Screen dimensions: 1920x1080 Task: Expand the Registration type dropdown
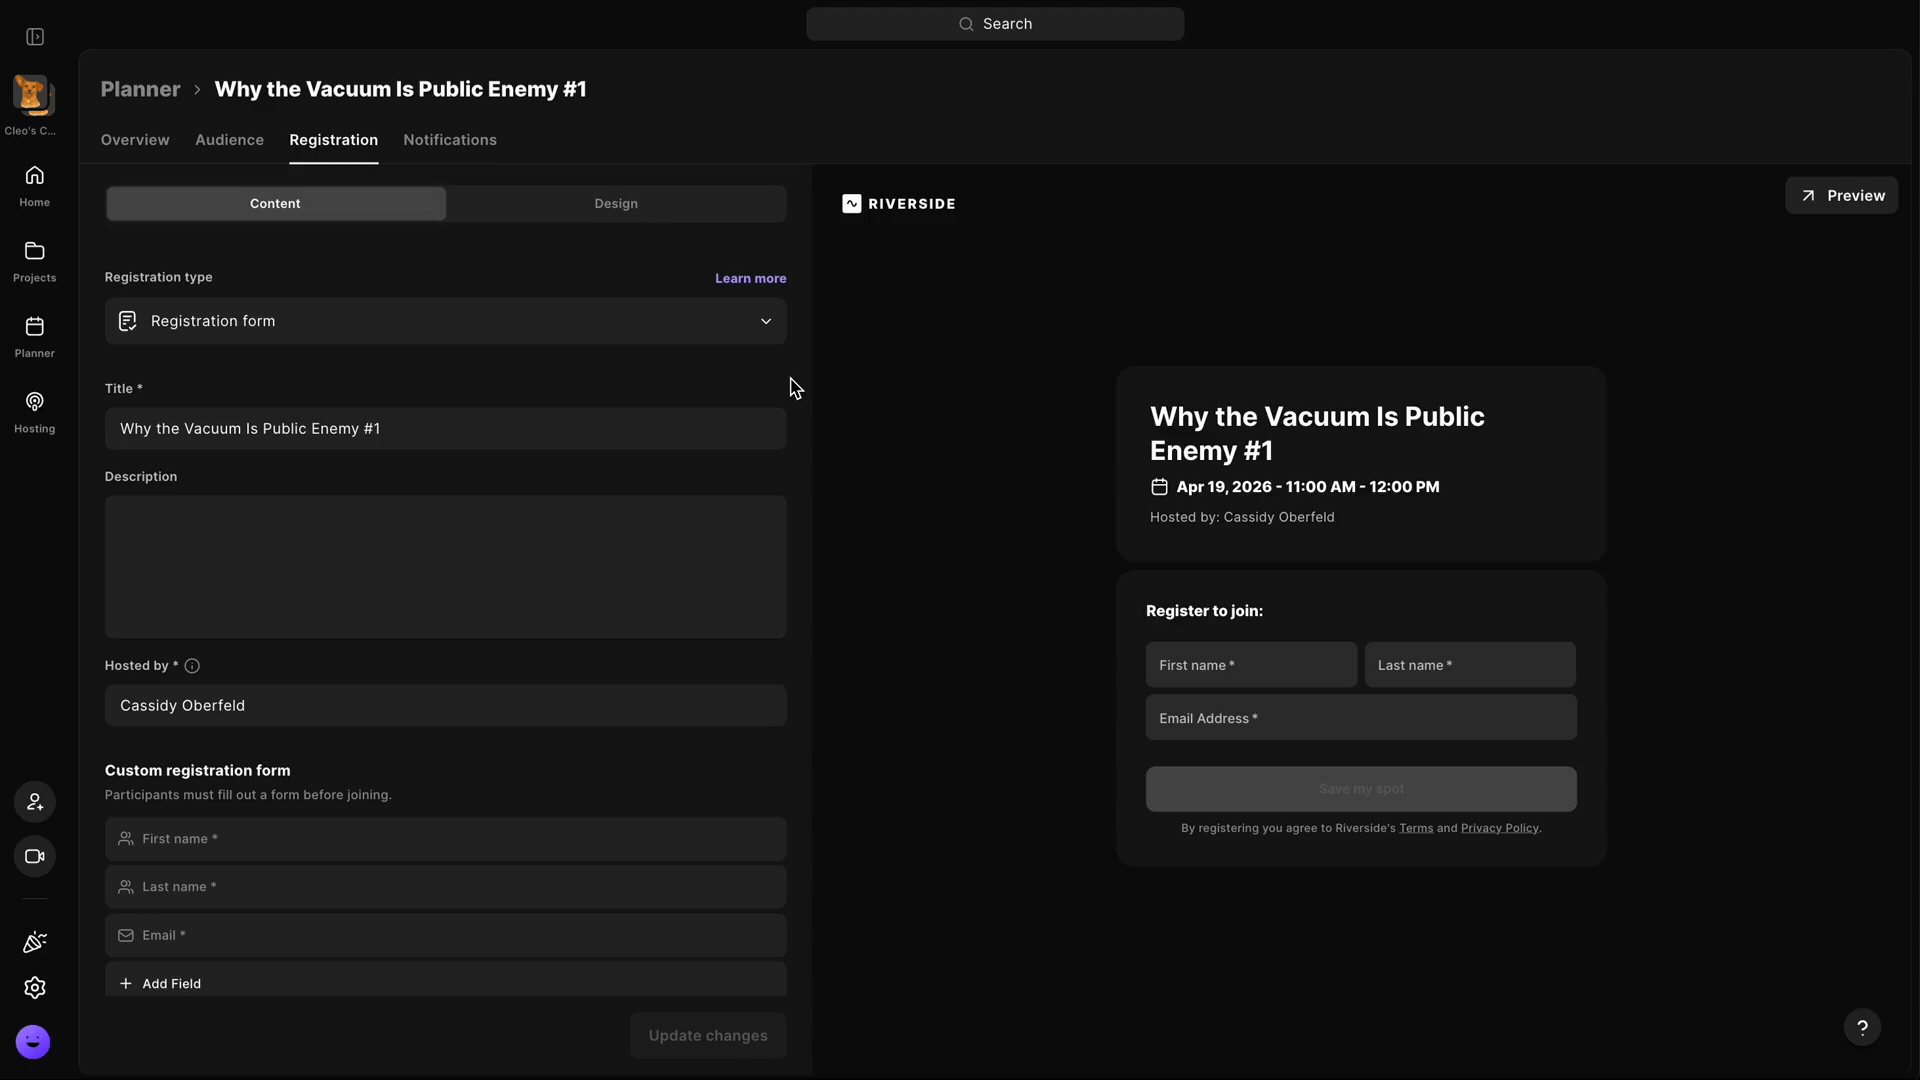445,321
